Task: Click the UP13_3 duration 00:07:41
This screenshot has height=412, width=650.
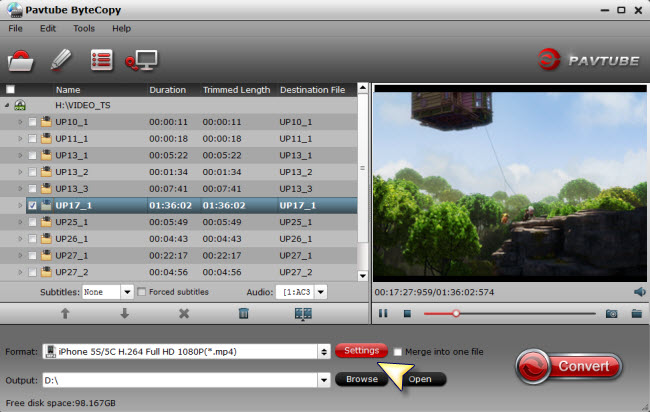Action: coord(168,189)
